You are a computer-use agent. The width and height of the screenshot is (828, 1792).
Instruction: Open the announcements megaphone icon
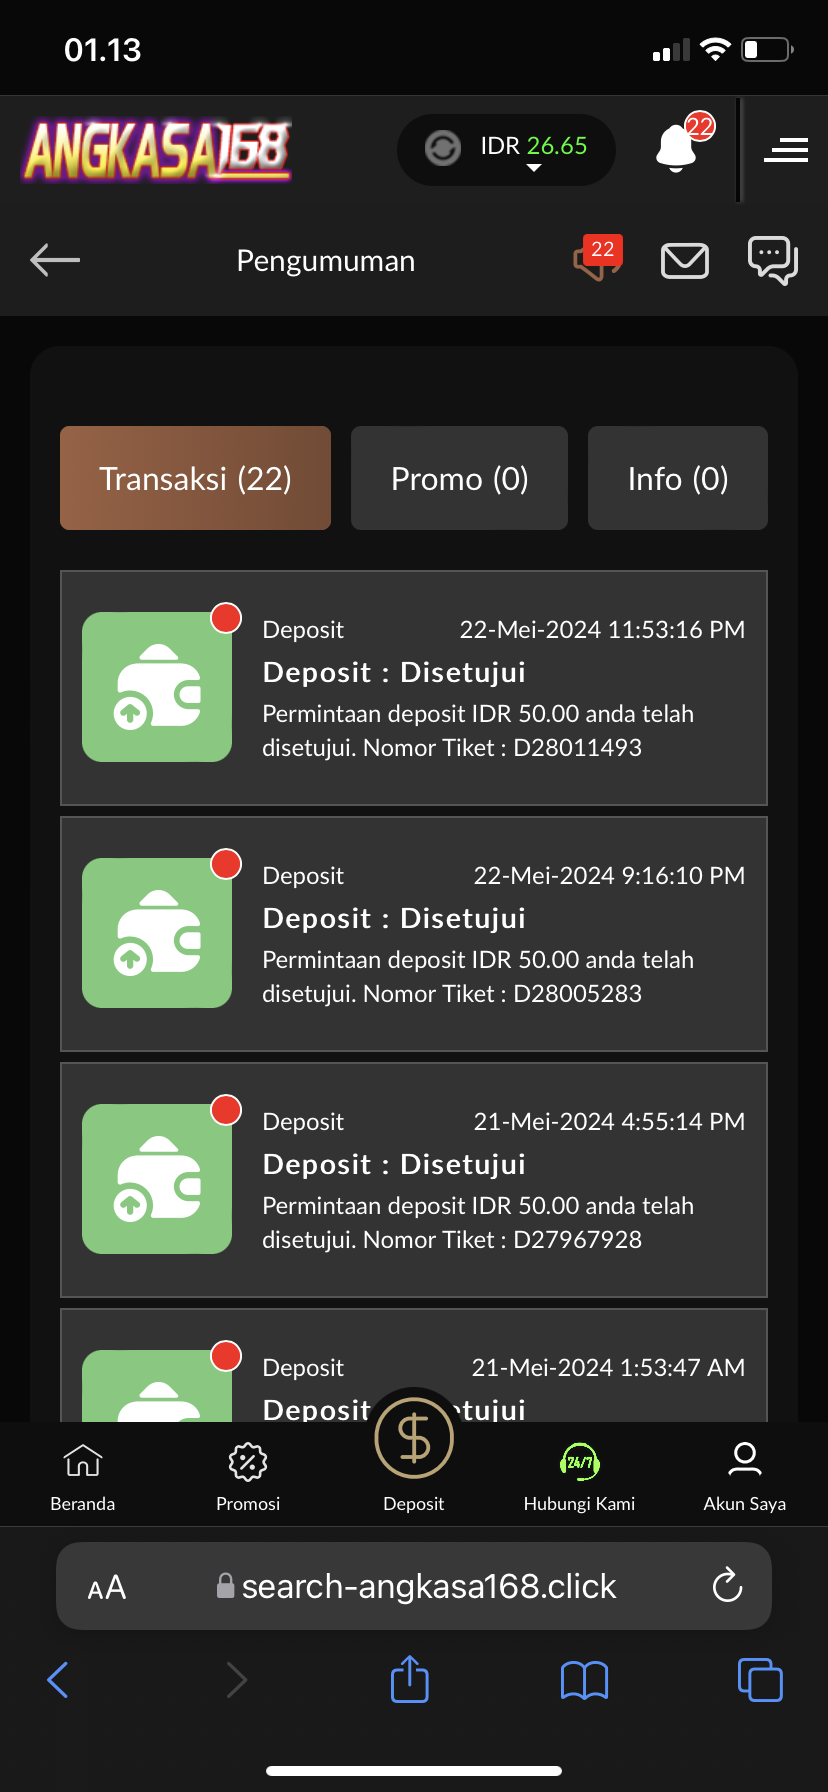[596, 260]
